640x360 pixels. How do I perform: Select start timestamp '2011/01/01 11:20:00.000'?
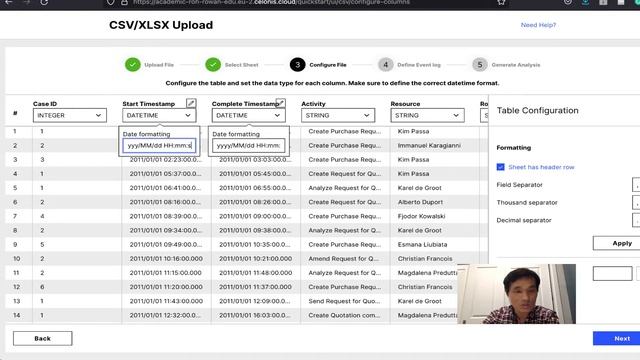166,287
